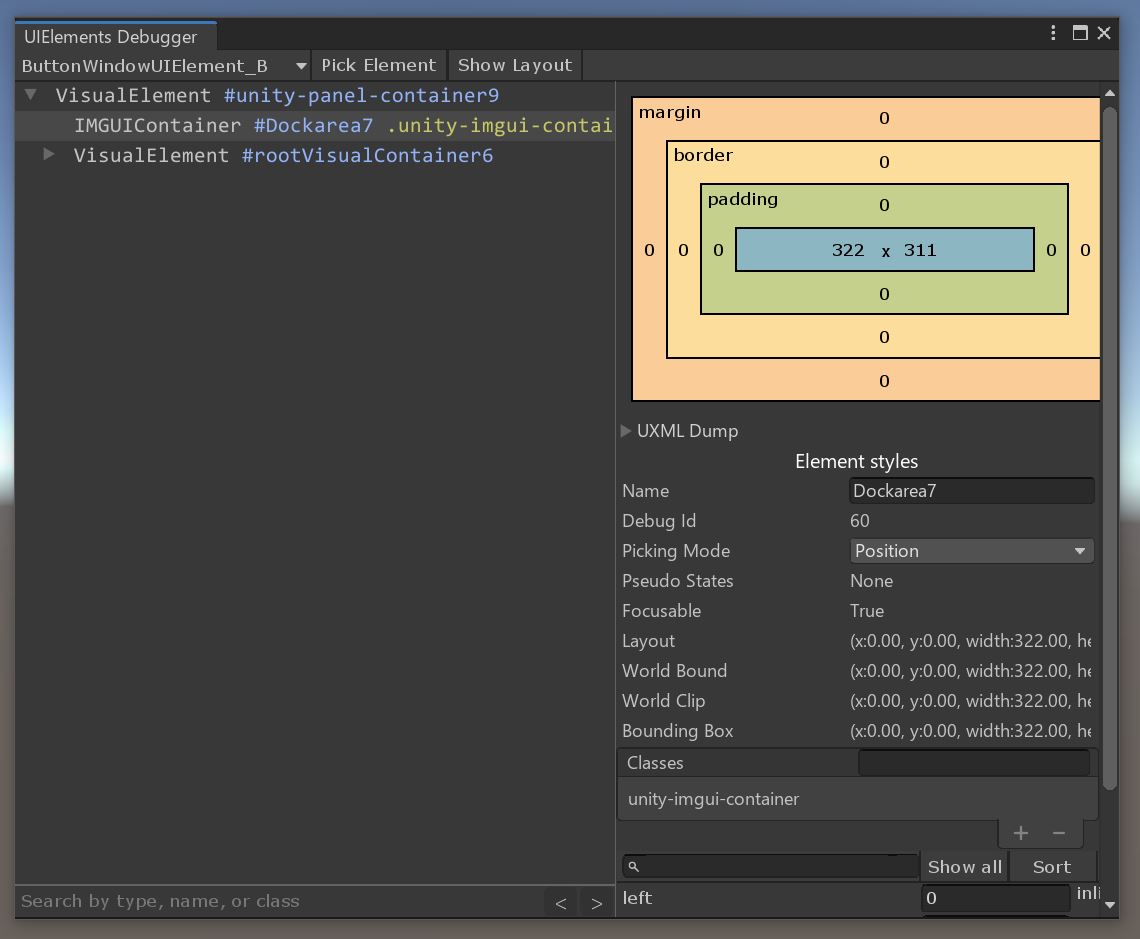Toggle Pick Element mode

tap(379, 65)
